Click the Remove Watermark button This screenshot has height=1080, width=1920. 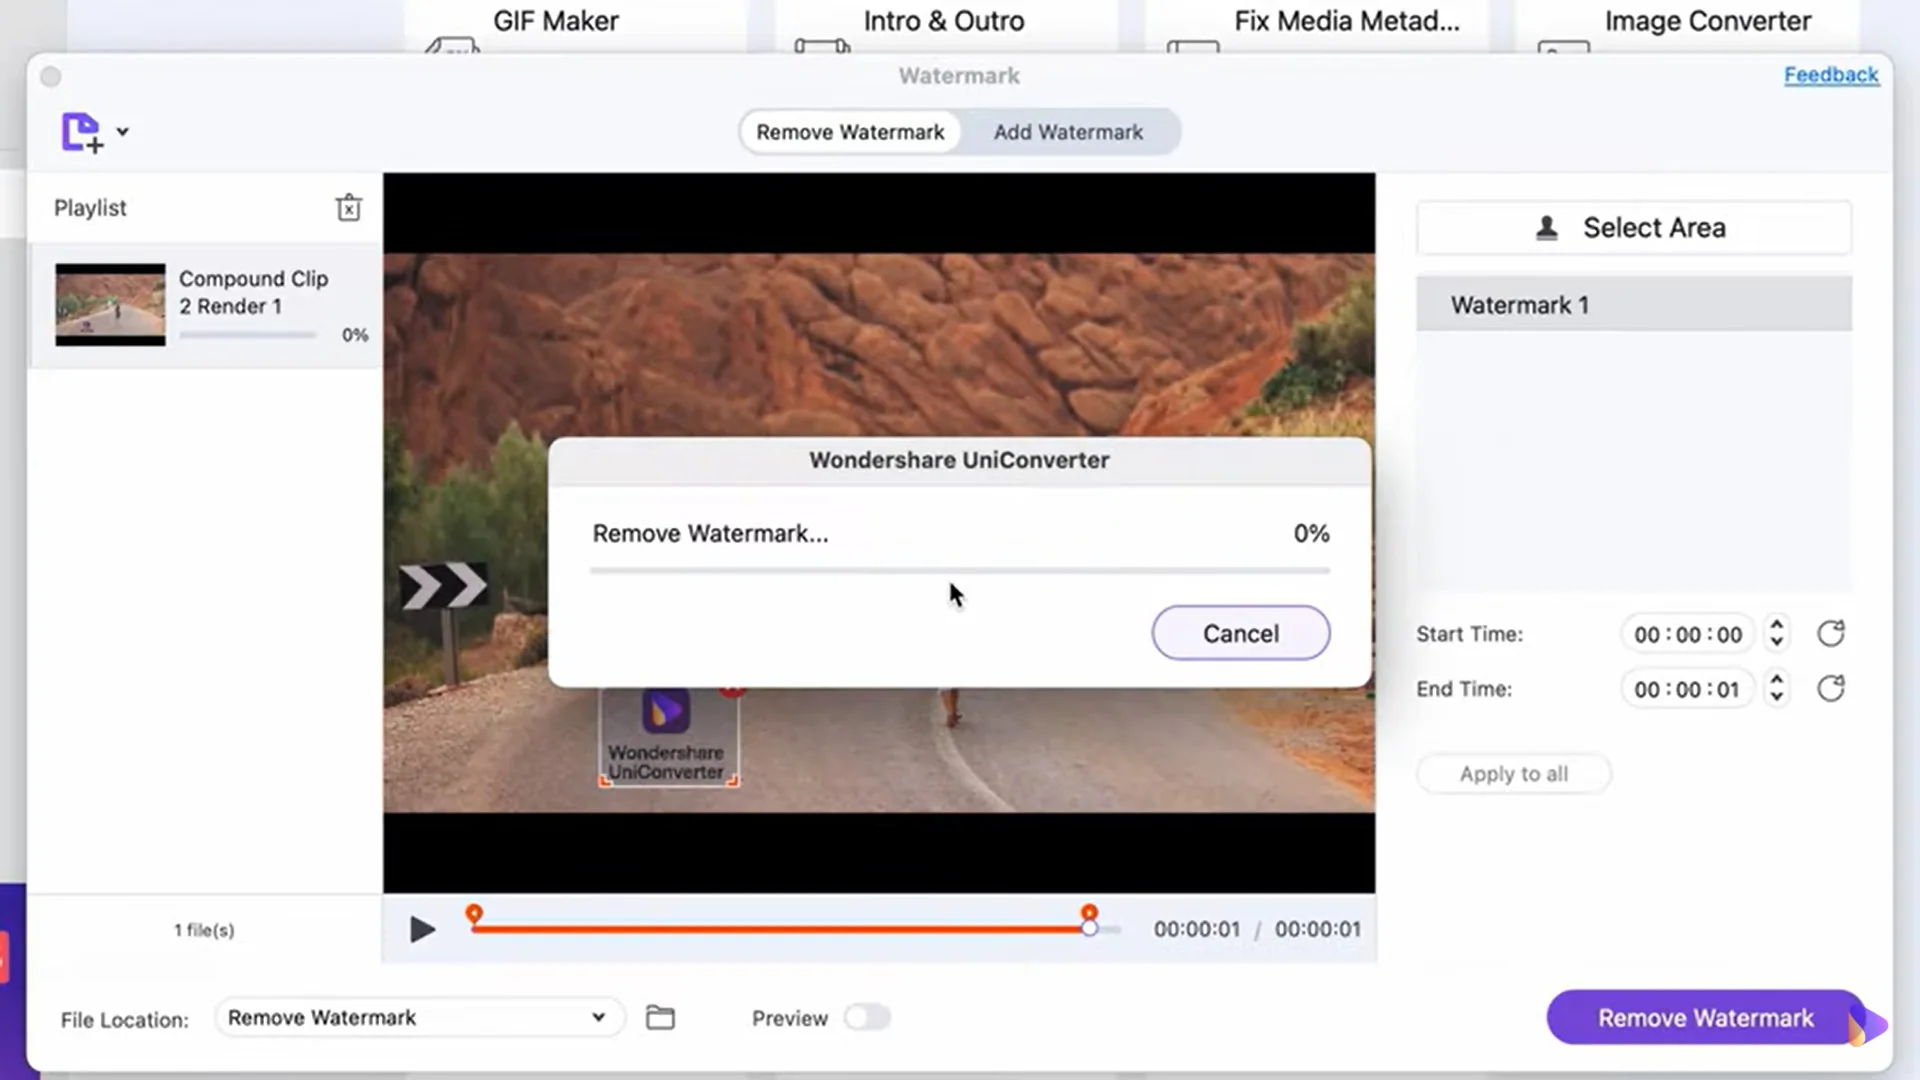coord(1706,1018)
